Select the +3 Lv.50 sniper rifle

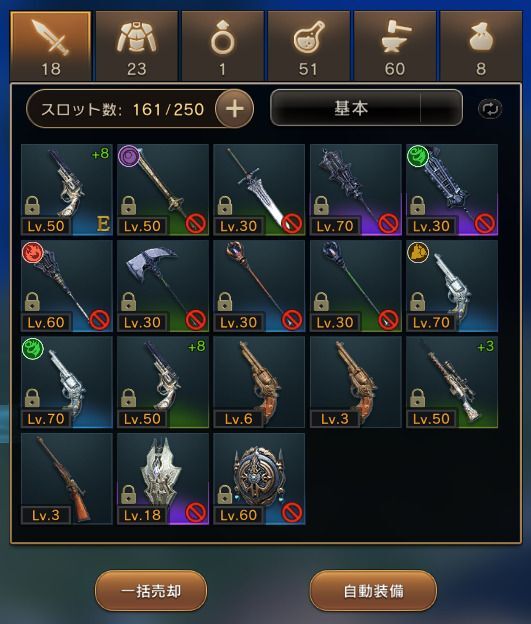click(x=452, y=382)
